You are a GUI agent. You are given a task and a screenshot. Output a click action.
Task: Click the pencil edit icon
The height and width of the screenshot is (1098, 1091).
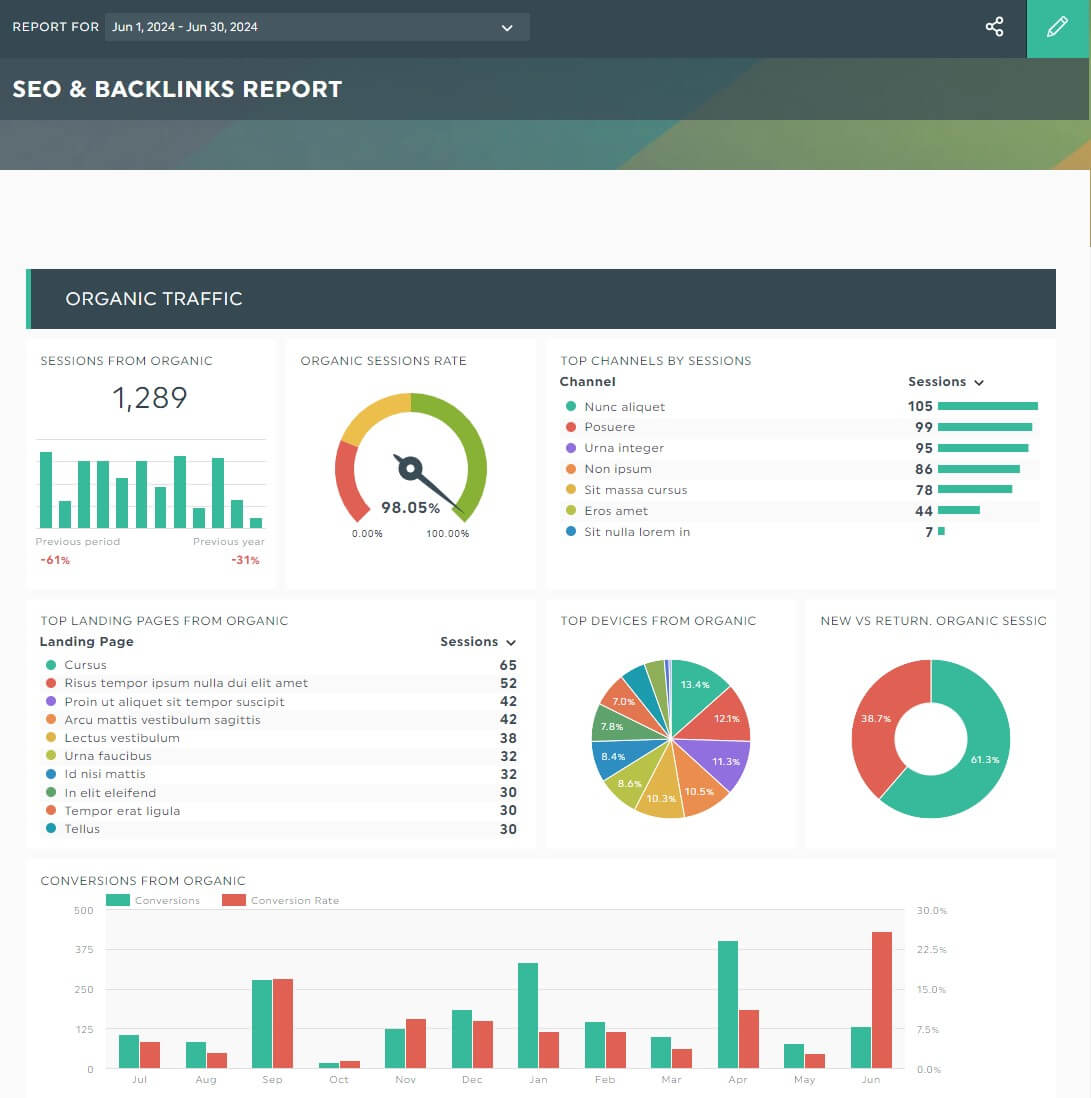[1057, 27]
